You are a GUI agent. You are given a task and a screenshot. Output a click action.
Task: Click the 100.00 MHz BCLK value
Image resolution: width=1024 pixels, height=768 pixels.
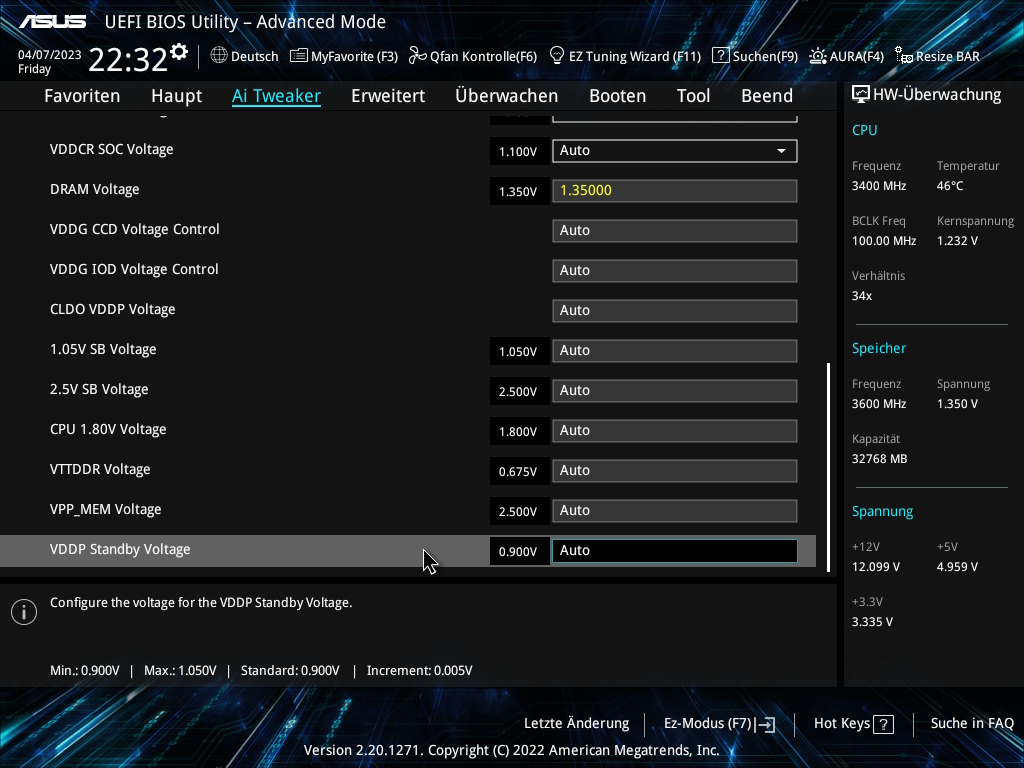[884, 241]
